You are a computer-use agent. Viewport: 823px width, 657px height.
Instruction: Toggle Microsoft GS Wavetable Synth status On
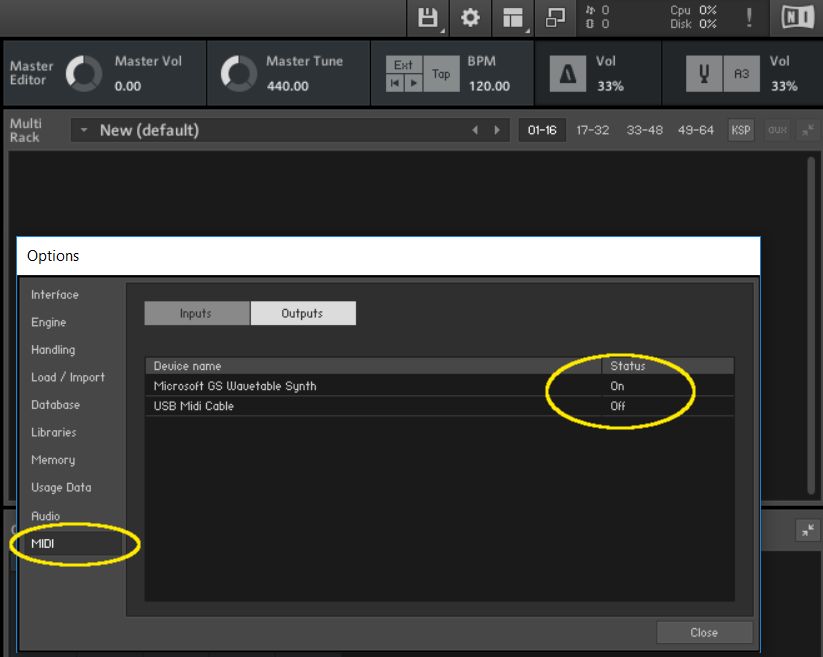pyautogui.click(x=617, y=386)
